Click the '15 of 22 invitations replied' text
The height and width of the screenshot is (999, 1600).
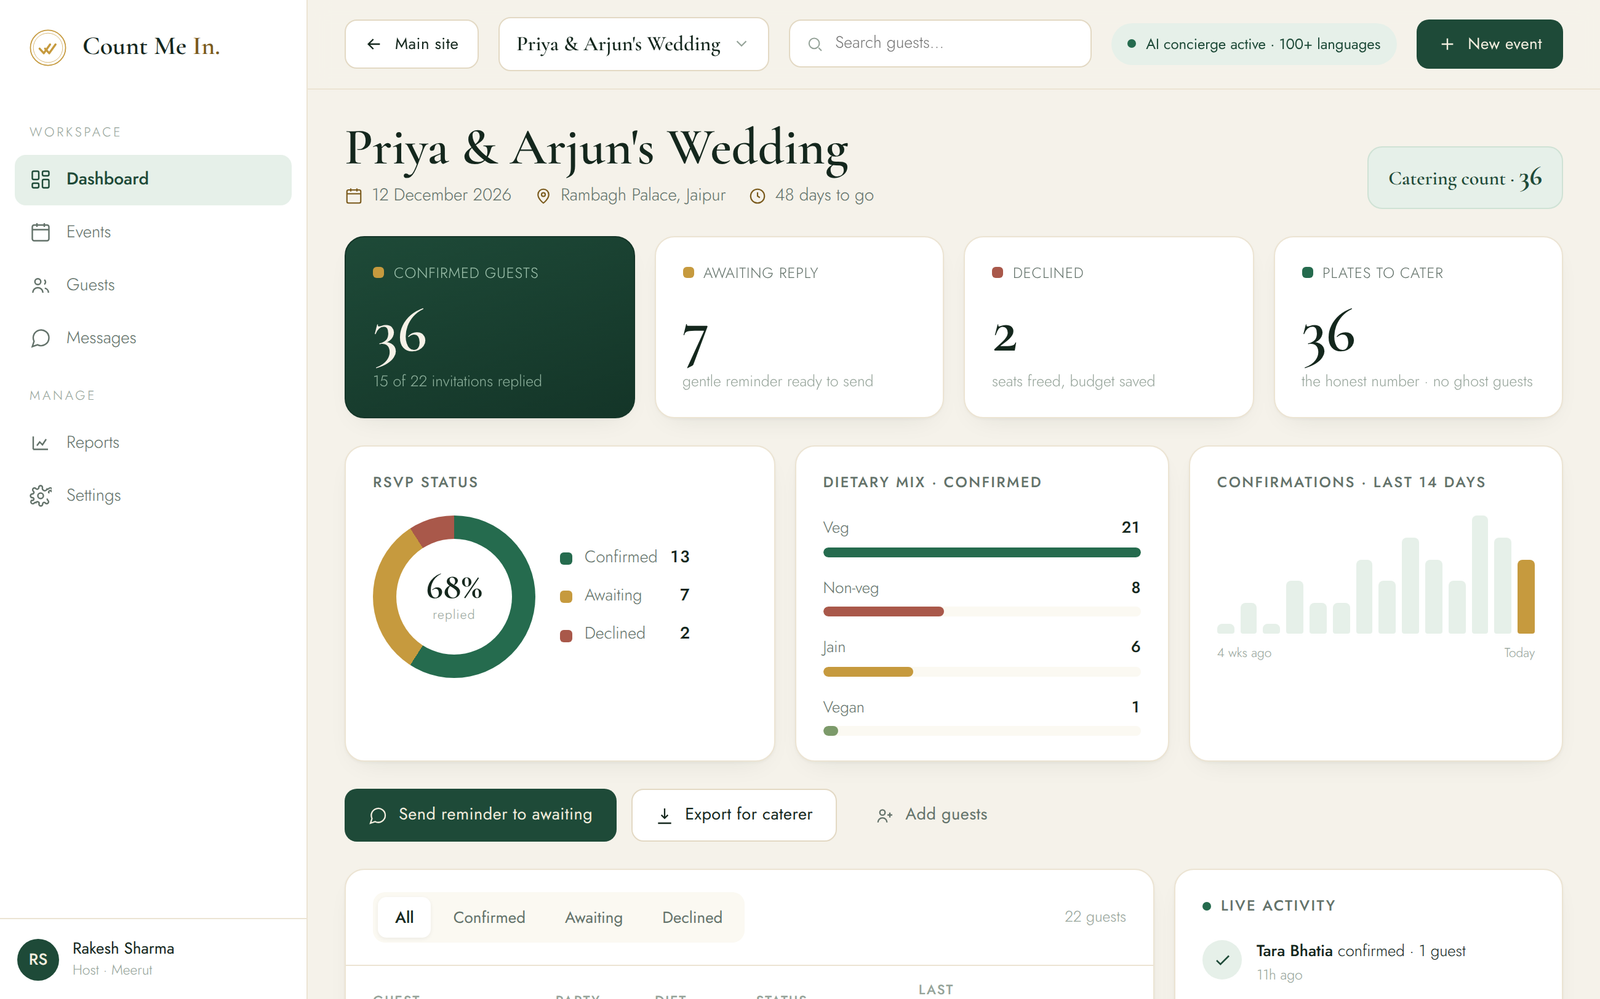(458, 381)
